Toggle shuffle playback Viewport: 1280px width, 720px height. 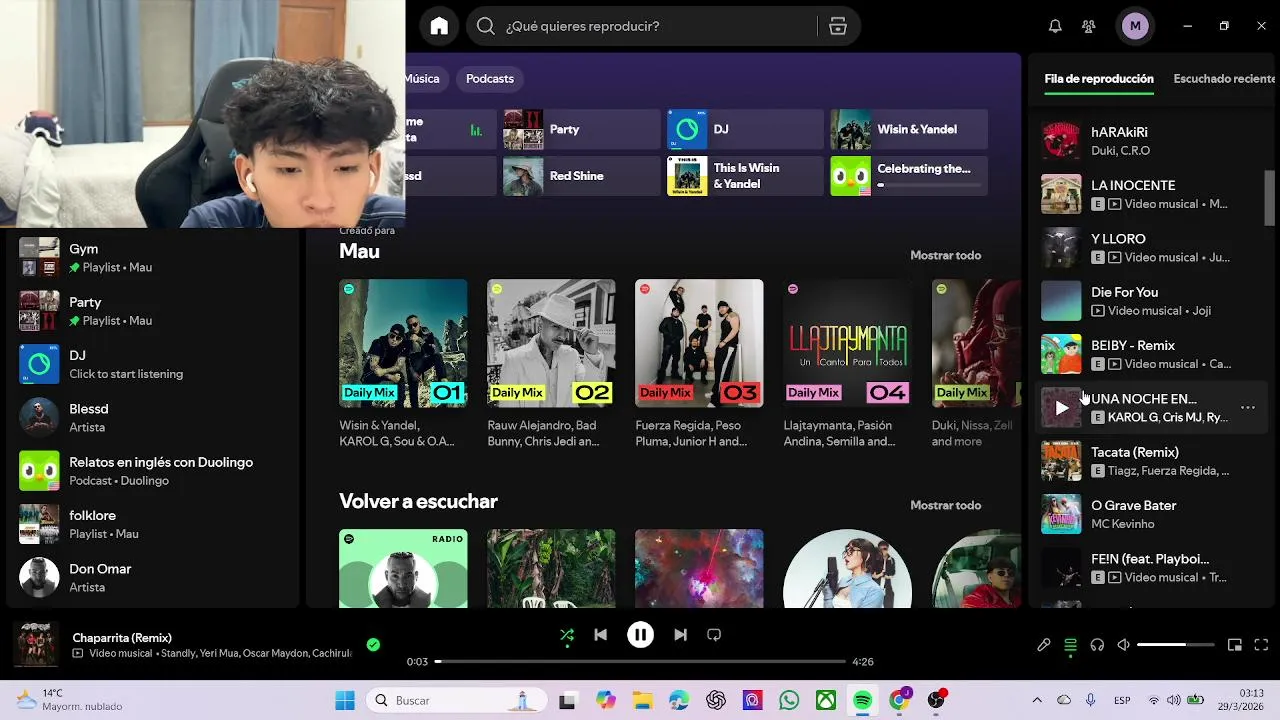[567, 635]
